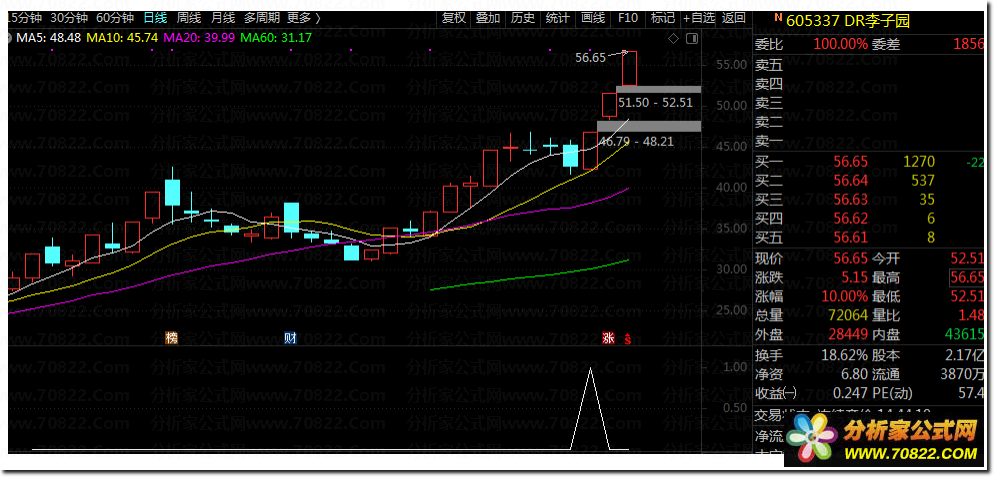Image resolution: width=996 pixels, height=478 pixels.
Task: Click the orange N icon beside 605337
Action: click(779, 19)
